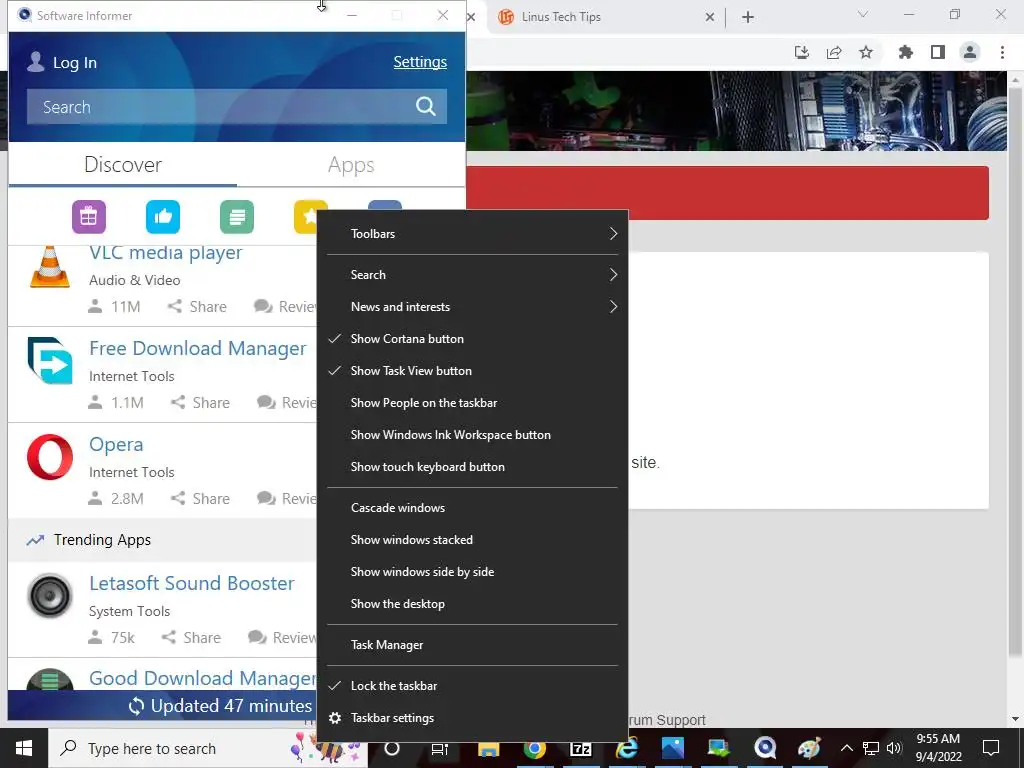Switch to the Discover tab

click(x=123, y=165)
